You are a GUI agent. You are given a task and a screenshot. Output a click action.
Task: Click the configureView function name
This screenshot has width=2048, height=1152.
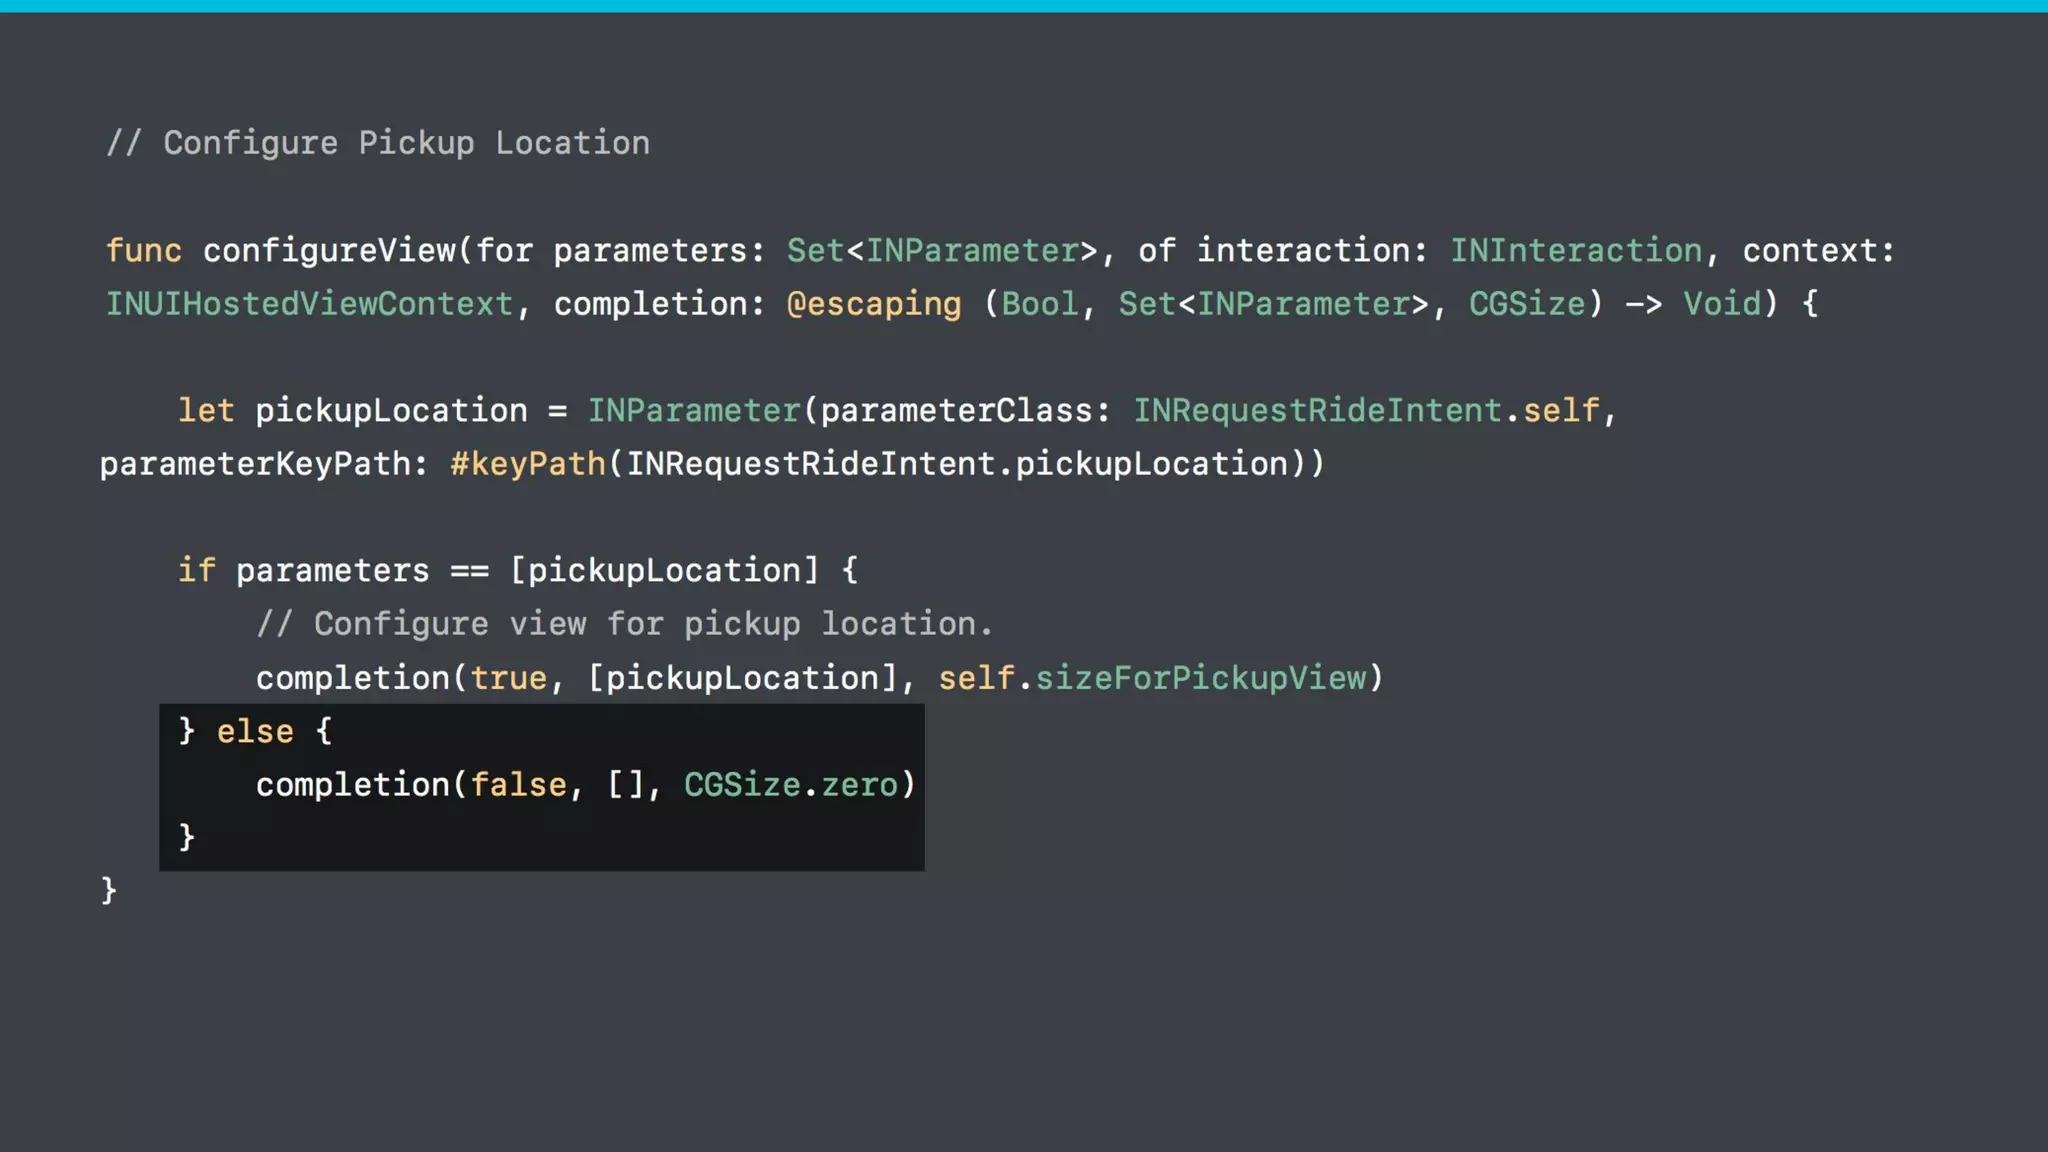(x=329, y=250)
